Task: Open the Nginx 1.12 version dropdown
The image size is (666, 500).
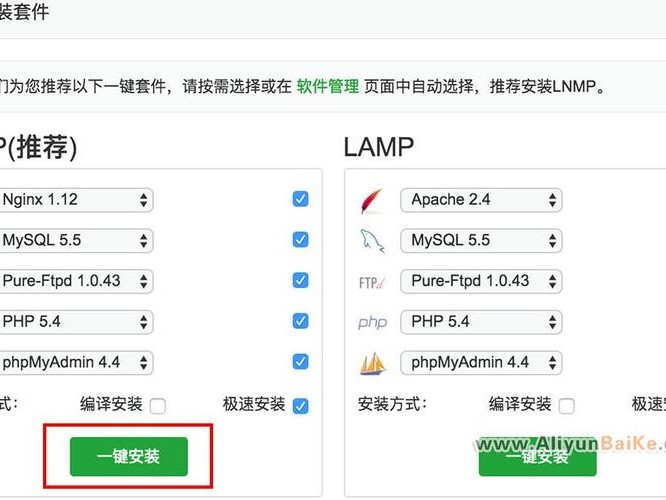Action: pyautogui.click(x=76, y=200)
